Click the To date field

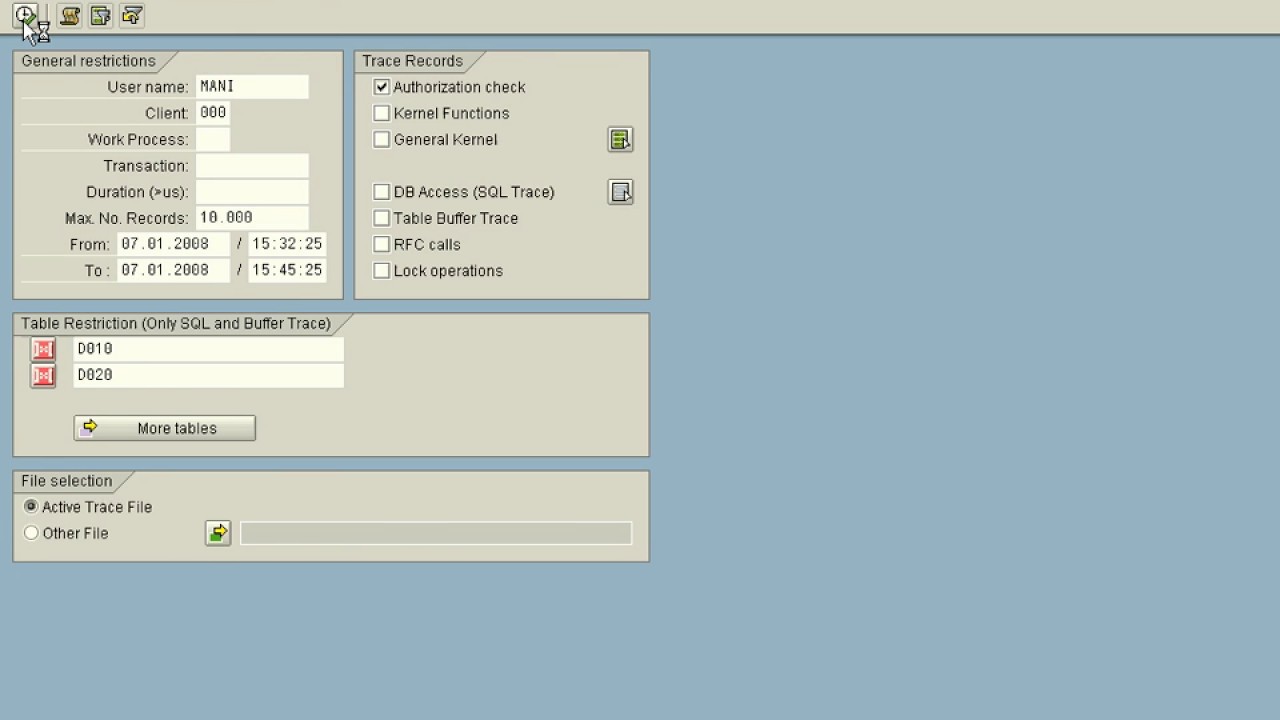click(x=173, y=270)
